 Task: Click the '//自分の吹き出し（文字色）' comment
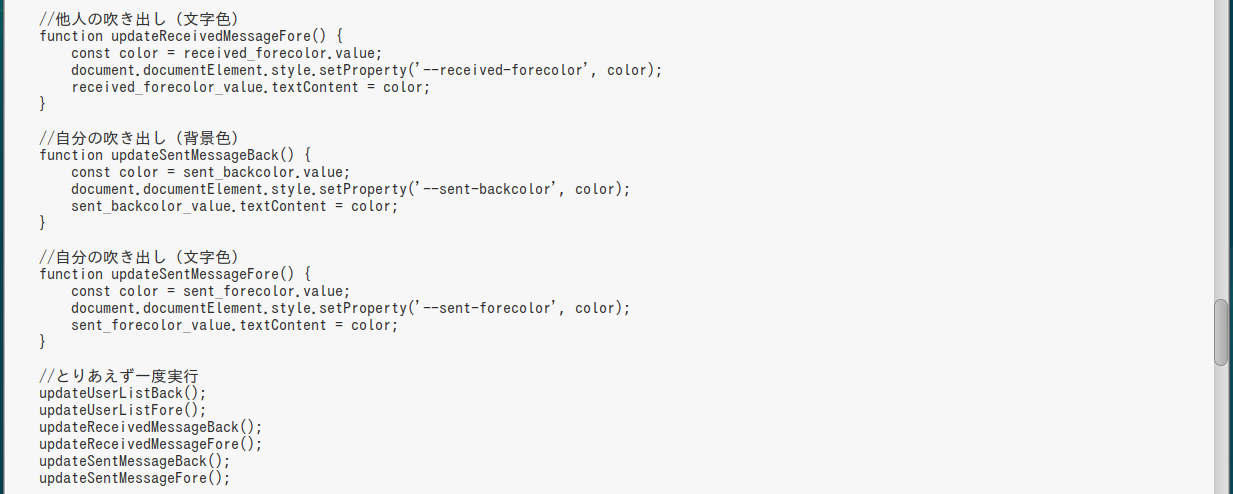pyautogui.click(x=138, y=257)
